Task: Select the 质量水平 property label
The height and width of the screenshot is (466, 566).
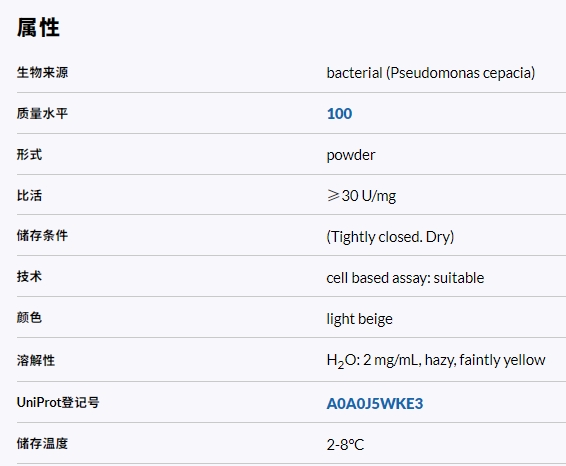Action: (42, 113)
